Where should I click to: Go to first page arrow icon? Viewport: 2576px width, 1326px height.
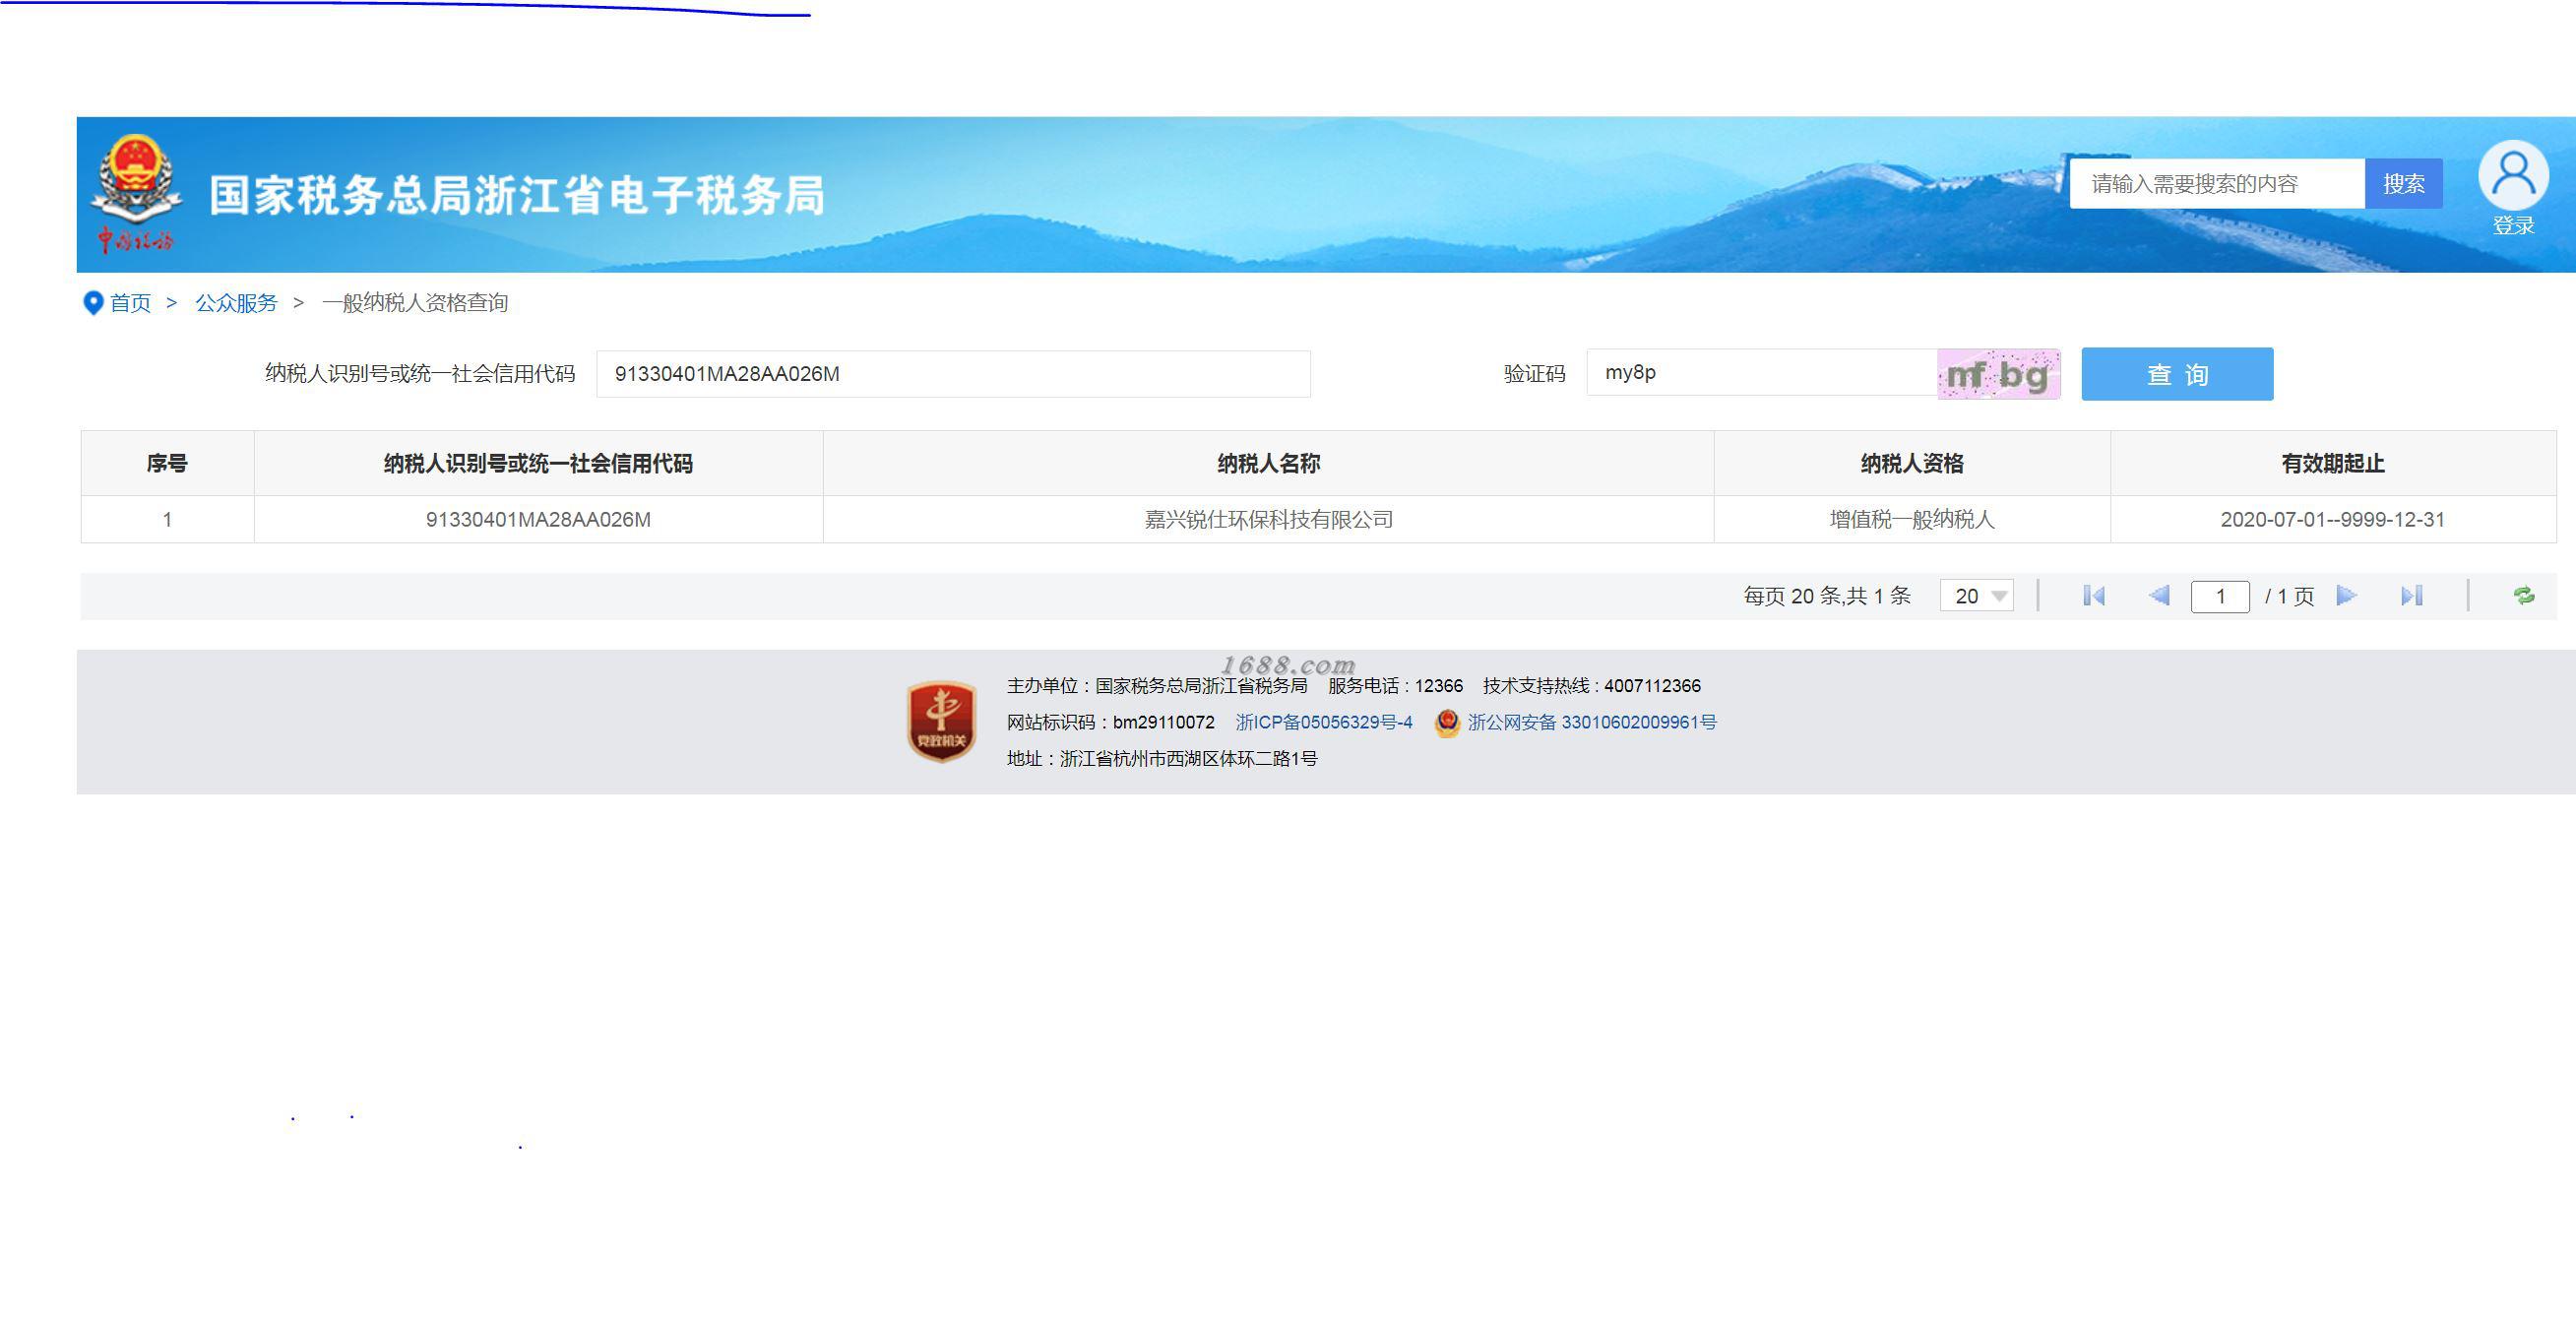tap(2093, 596)
